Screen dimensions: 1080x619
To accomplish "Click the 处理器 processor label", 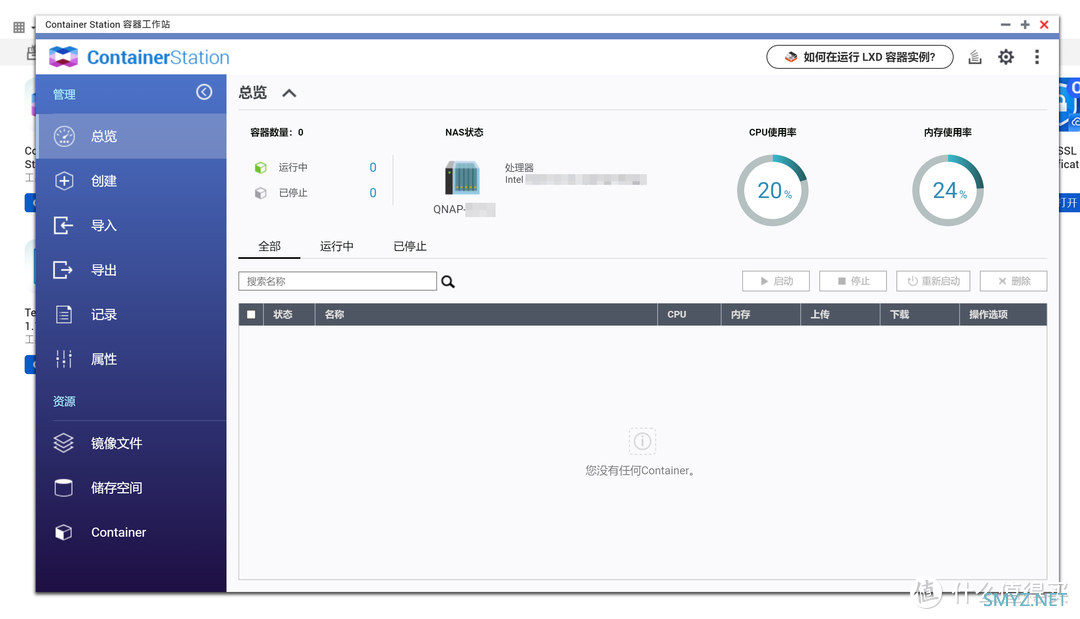I will [x=519, y=167].
